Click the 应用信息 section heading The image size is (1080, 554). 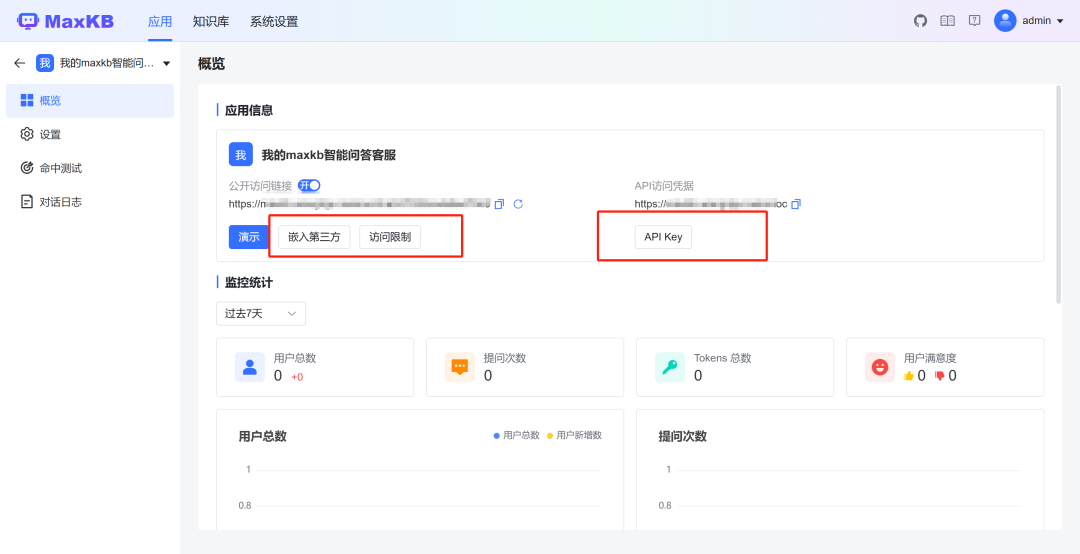pos(249,110)
